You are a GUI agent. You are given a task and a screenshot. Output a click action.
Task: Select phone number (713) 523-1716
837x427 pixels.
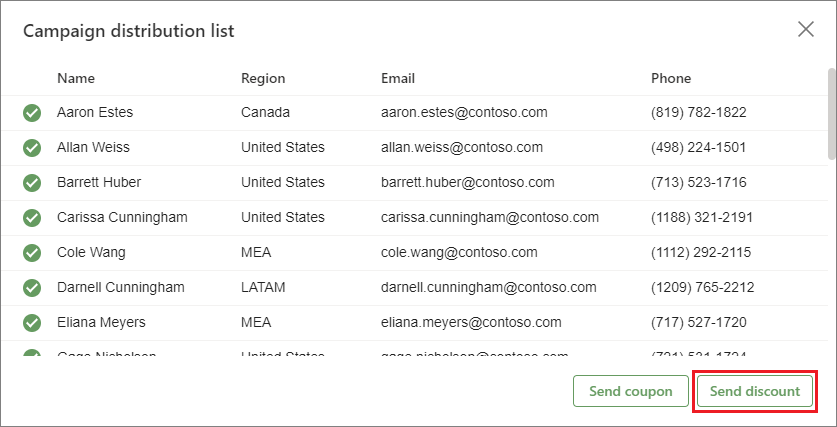698,182
